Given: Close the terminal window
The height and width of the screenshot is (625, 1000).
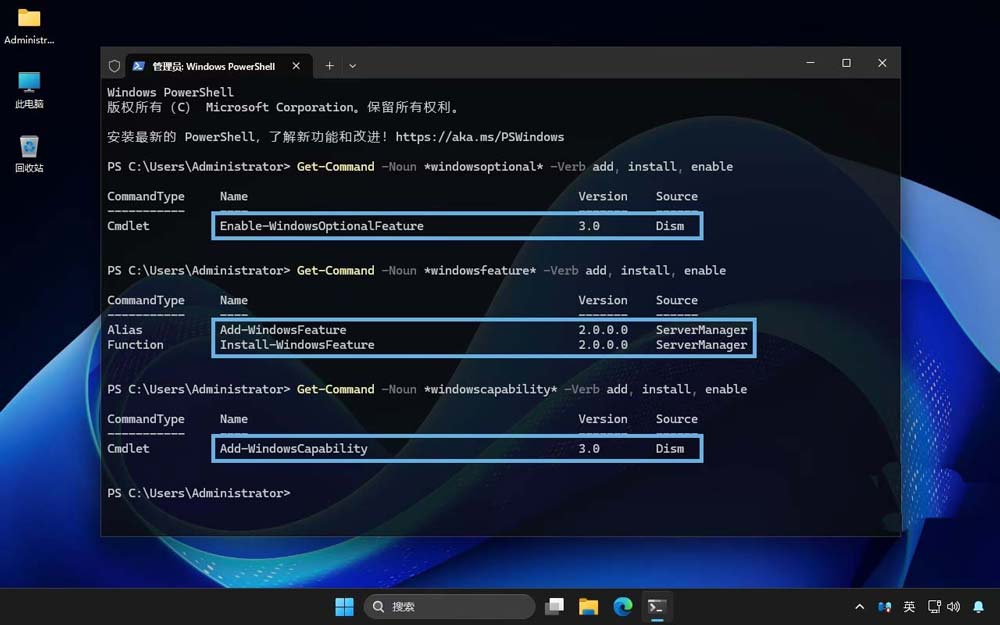Looking at the screenshot, I should pos(882,62).
